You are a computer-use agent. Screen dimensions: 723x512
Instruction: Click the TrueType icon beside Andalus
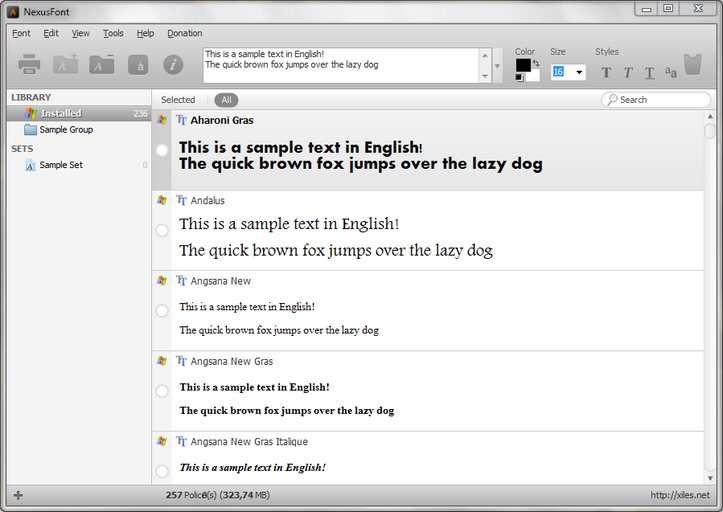pyautogui.click(x=181, y=200)
